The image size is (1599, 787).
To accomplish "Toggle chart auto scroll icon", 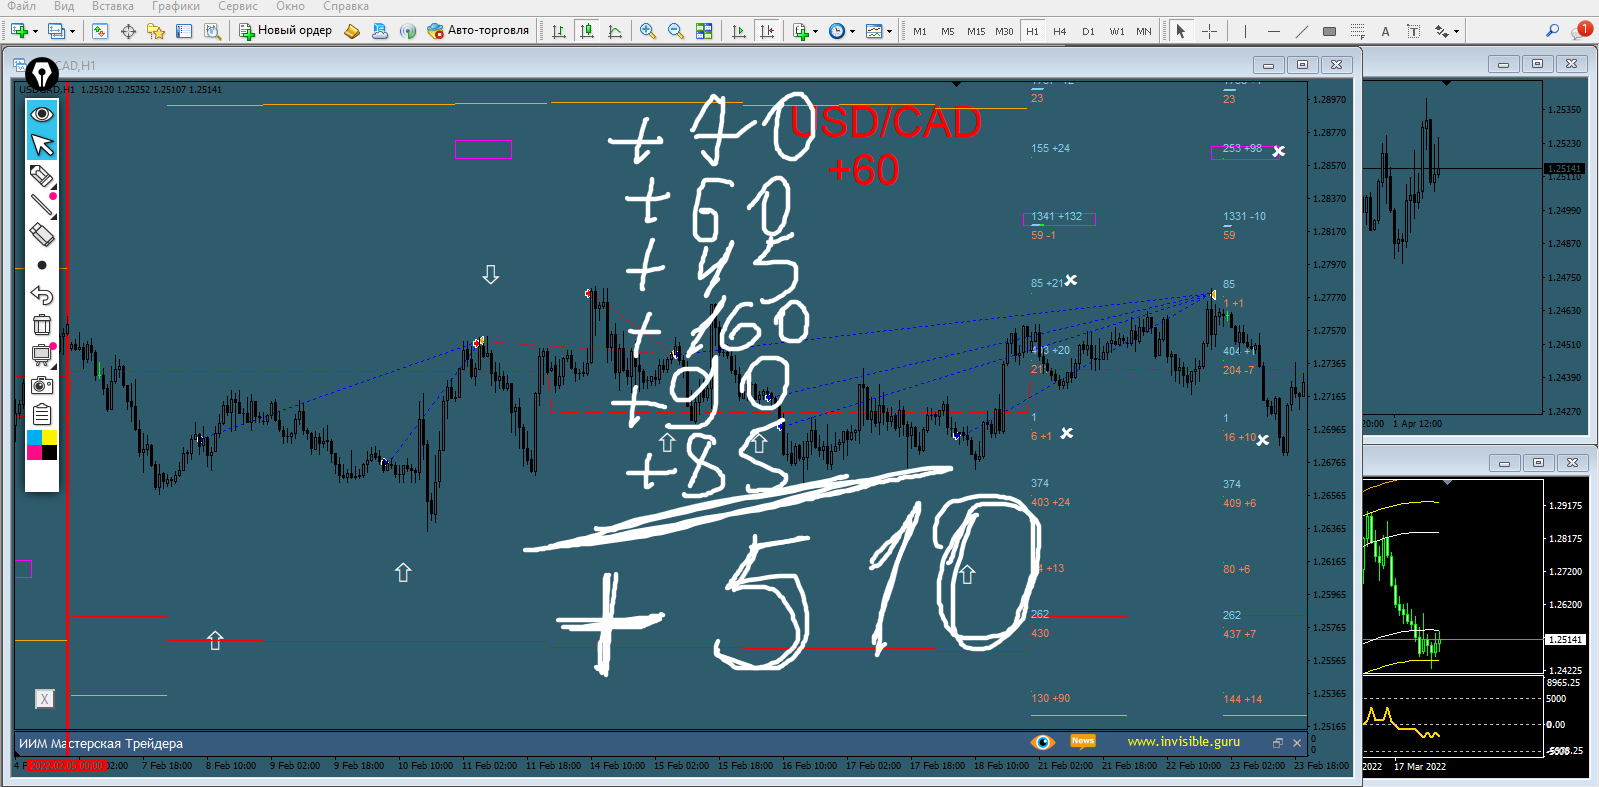I will [x=739, y=31].
